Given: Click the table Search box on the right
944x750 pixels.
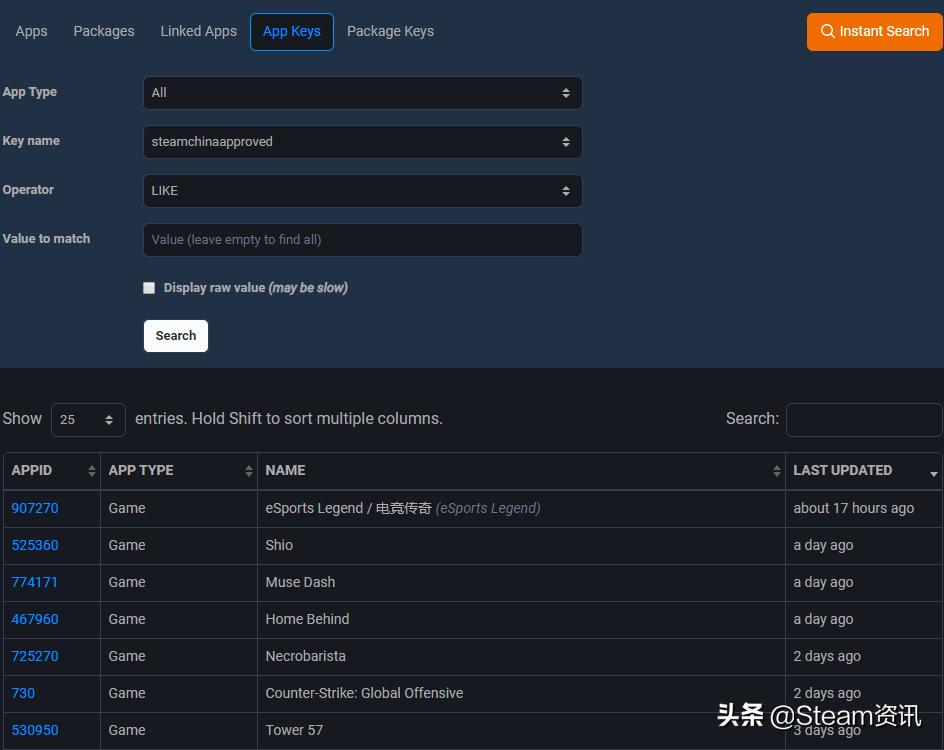Looking at the screenshot, I should tap(863, 419).
